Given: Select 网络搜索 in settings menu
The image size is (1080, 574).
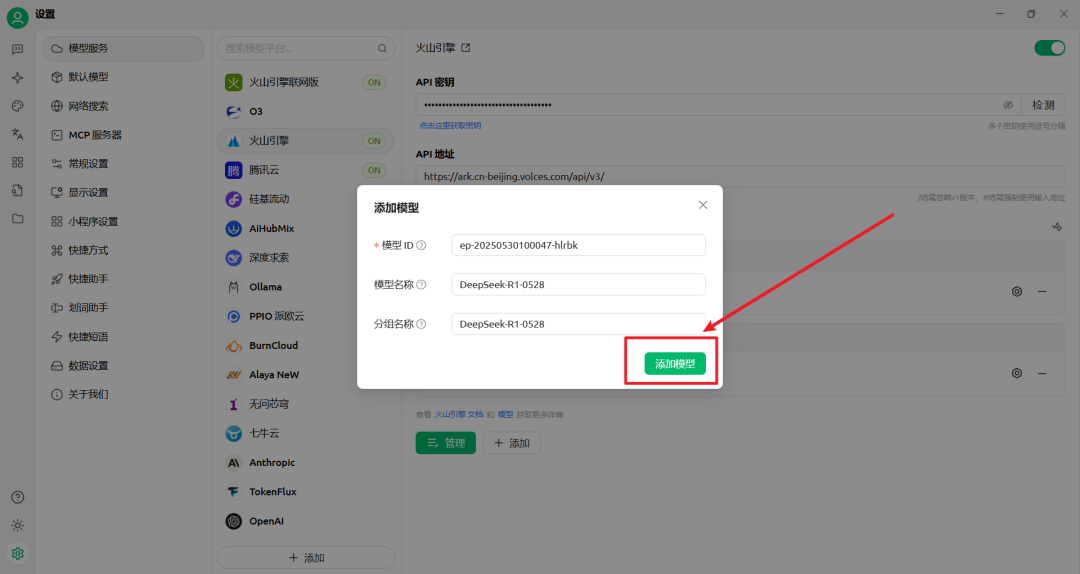Looking at the screenshot, I should pyautogui.click(x=123, y=106).
